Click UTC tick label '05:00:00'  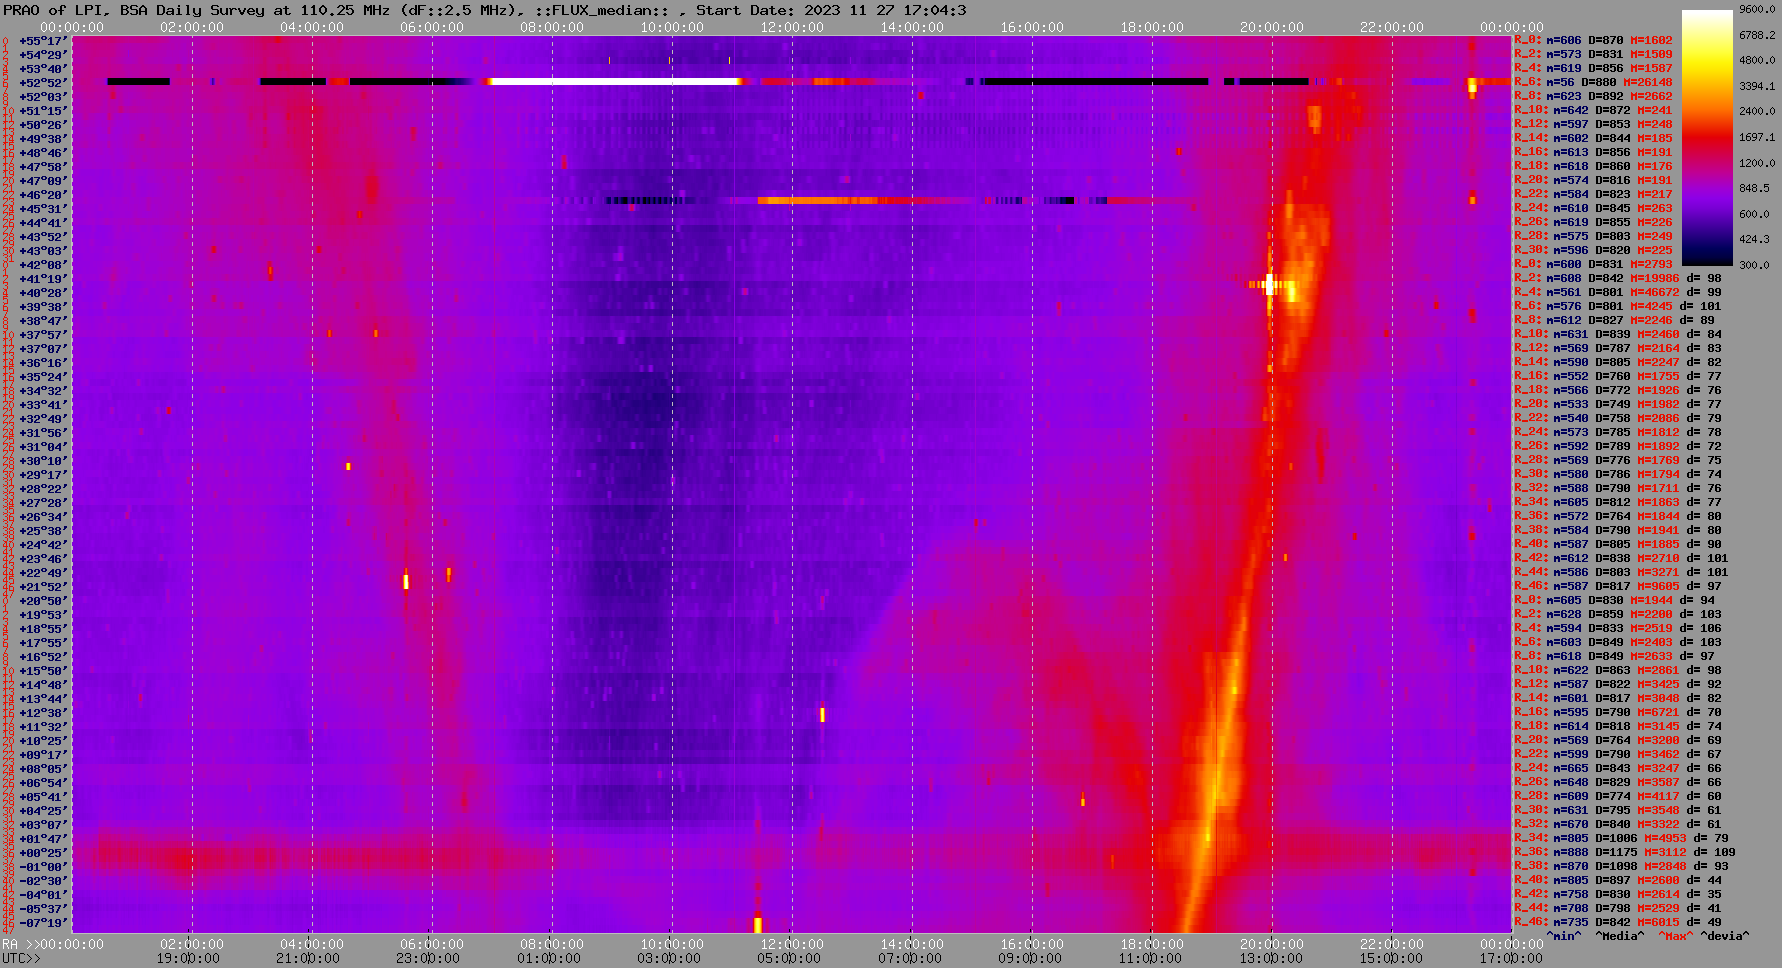click(788, 958)
